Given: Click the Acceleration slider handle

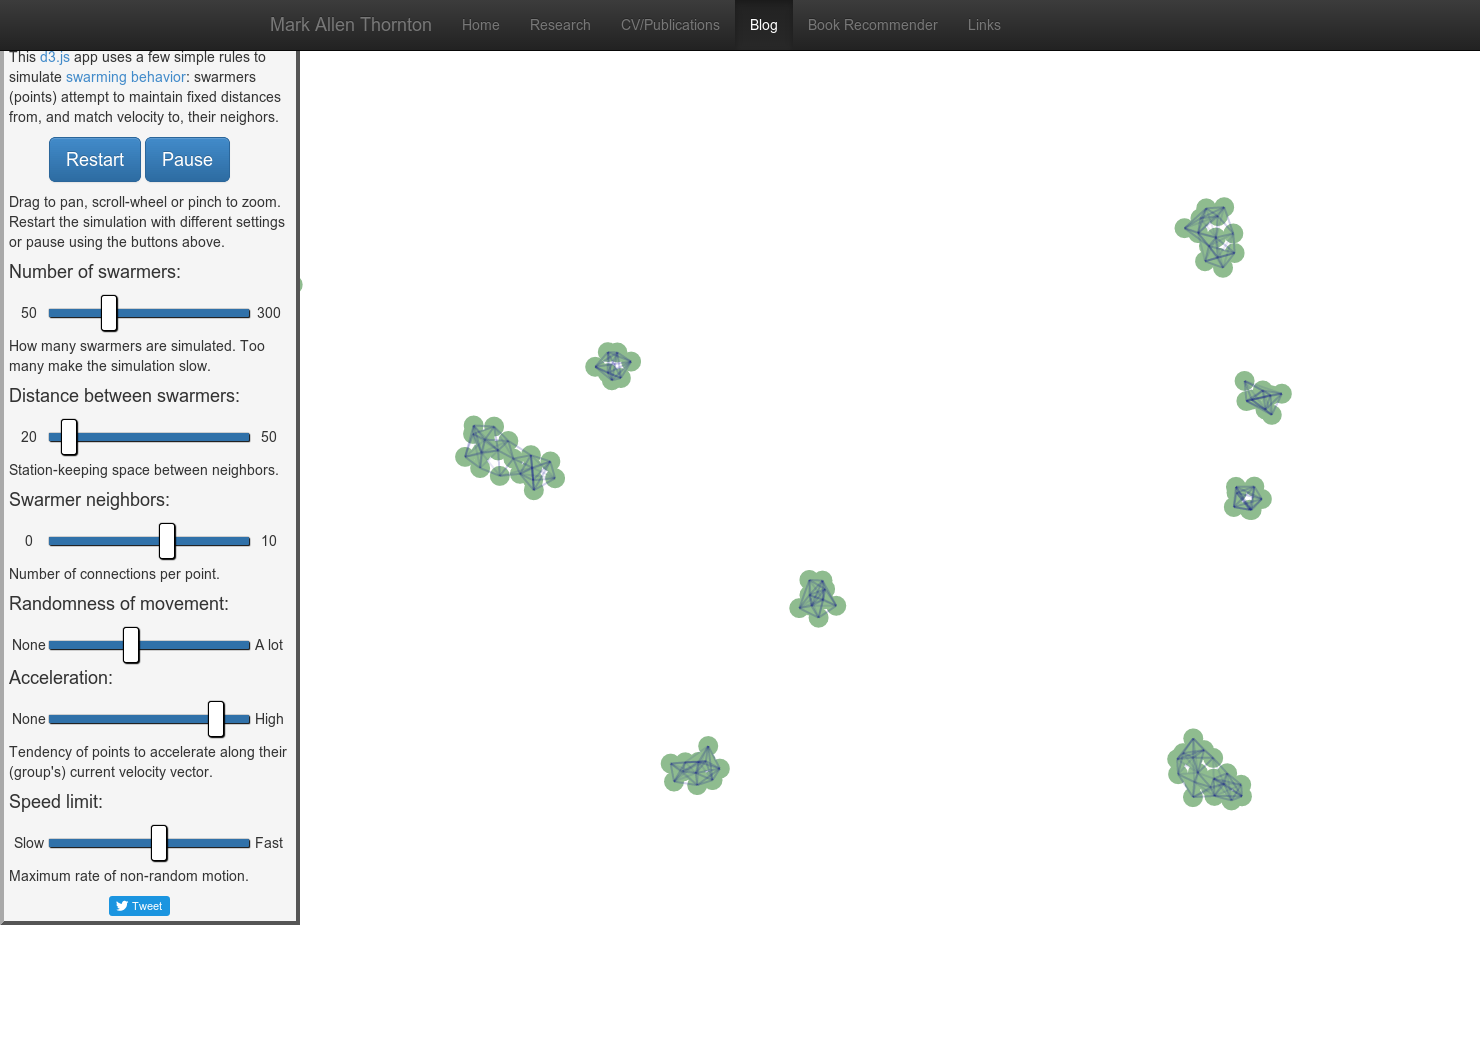Looking at the screenshot, I should (x=216, y=718).
